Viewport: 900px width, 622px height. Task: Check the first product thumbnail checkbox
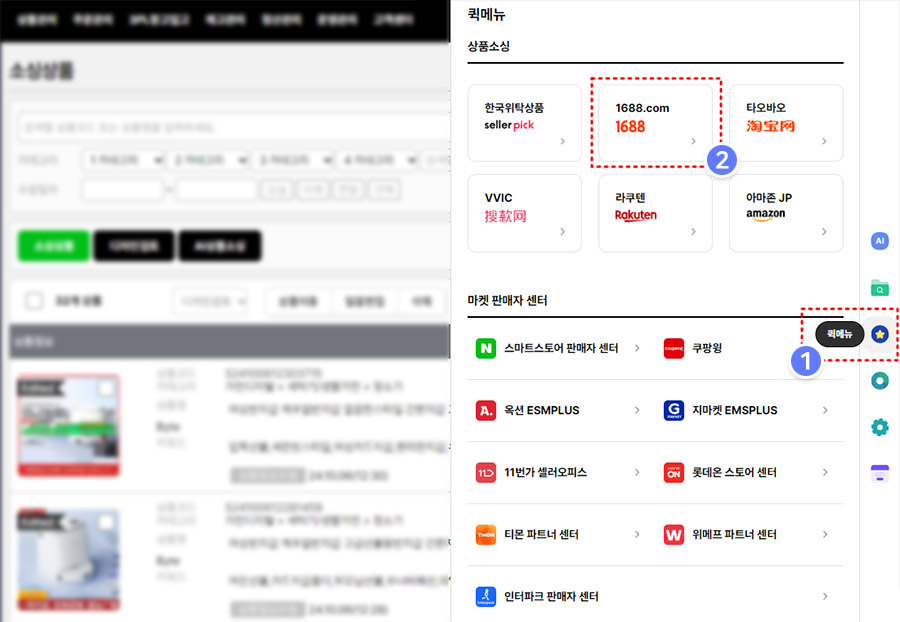(107, 388)
